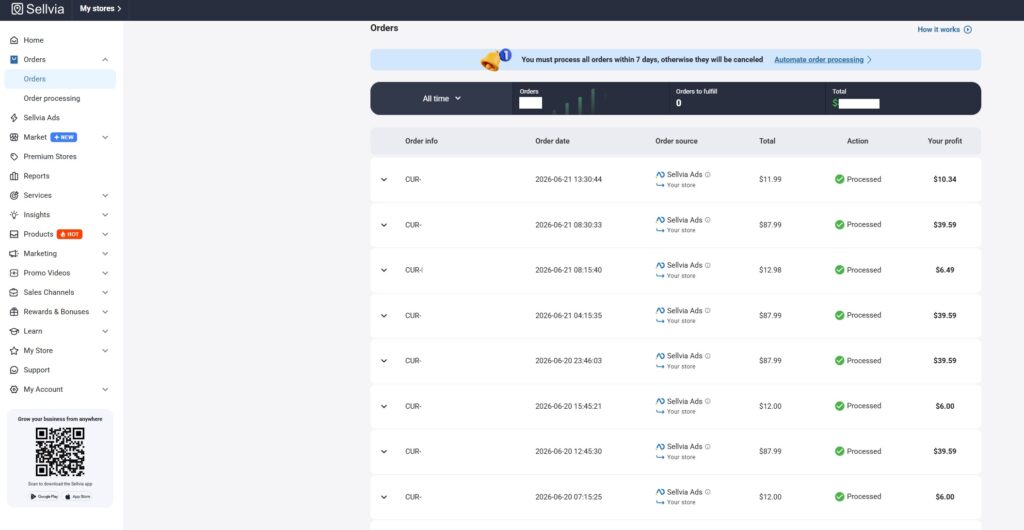Click the Sellvia app QR code

(x=60, y=452)
